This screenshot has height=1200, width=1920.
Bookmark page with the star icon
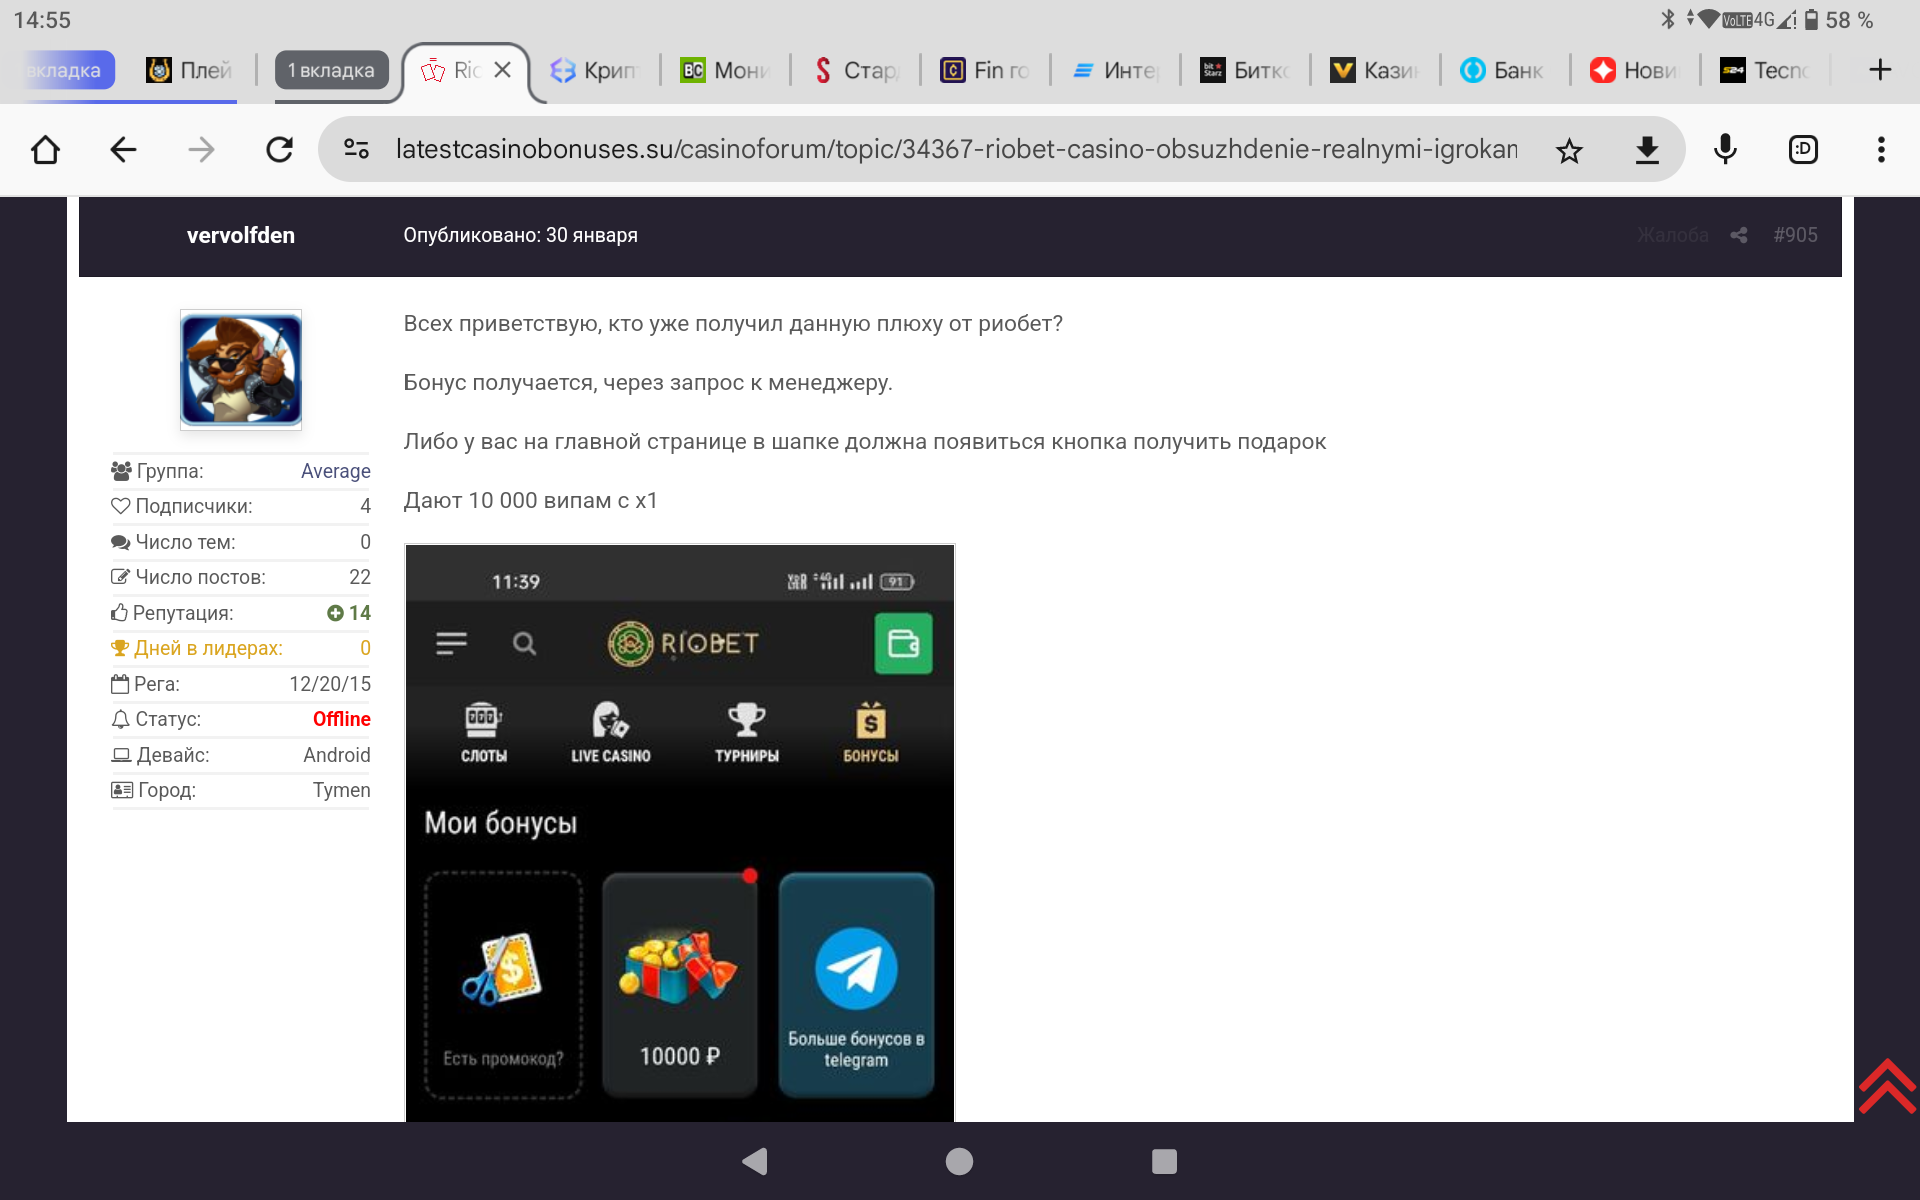tap(1569, 150)
